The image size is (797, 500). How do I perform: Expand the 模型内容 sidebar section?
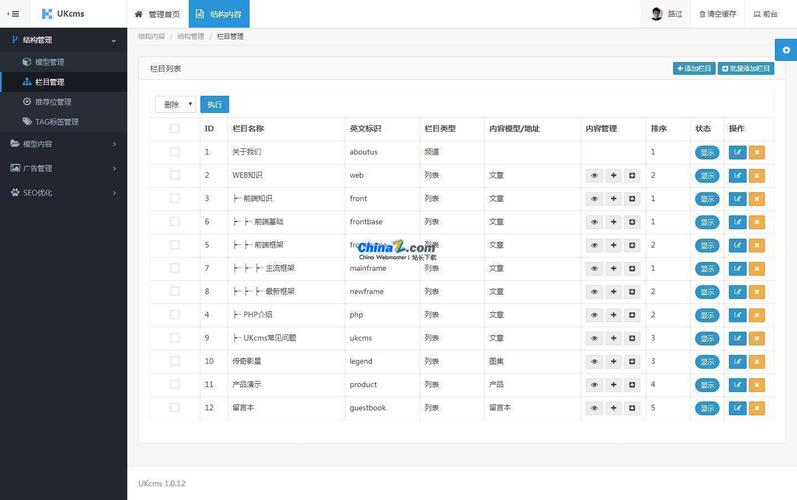[64, 144]
